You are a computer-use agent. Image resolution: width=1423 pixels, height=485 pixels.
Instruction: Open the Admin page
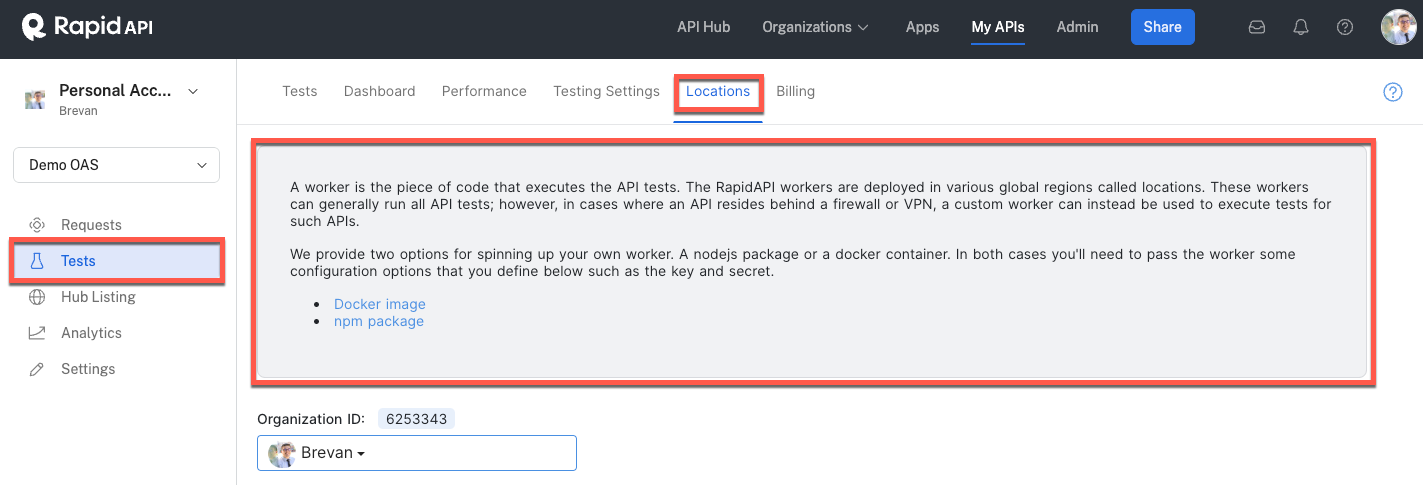1078,27
